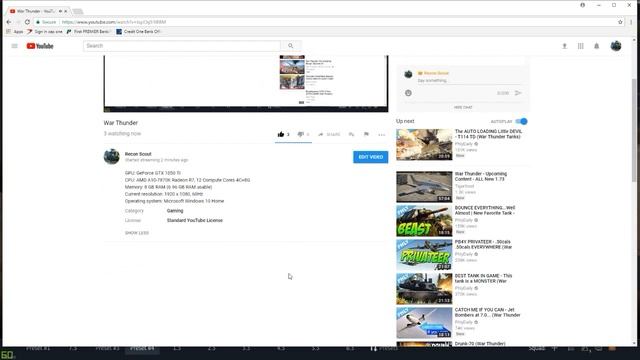Open the more actions ellipsis menu

point(382,135)
